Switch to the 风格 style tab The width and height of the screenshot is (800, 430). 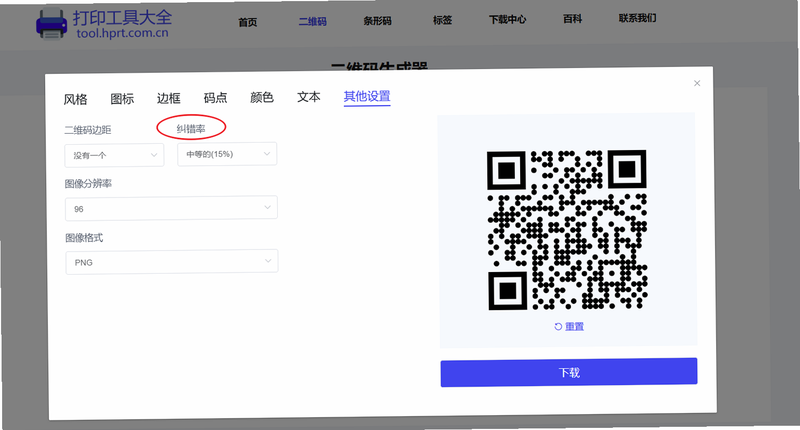pyautogui.click(x=76, y=99)
